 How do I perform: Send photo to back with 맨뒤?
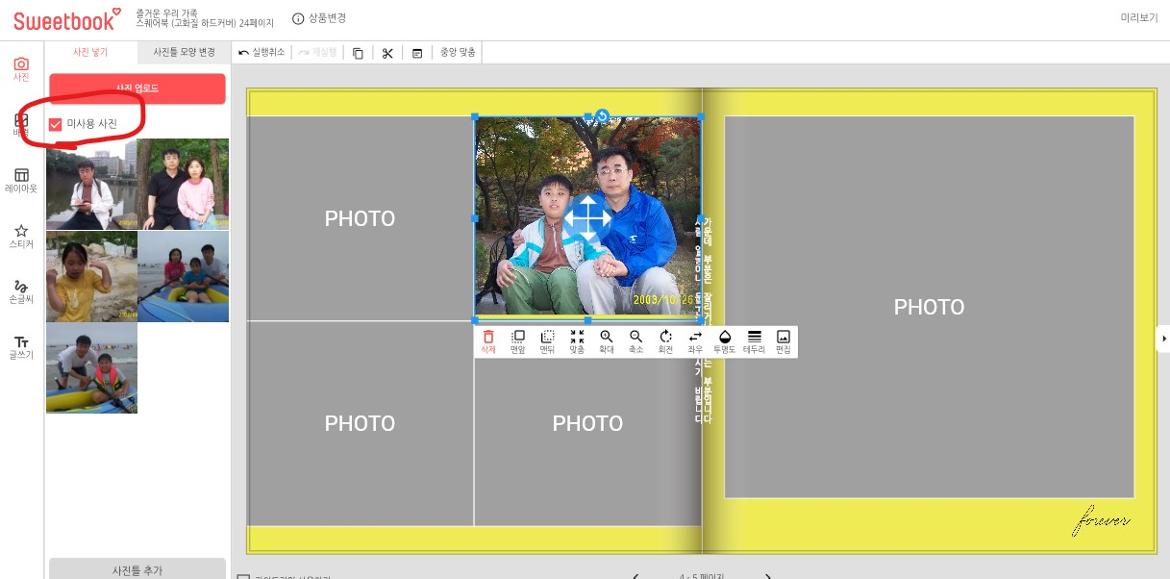pyautogui.click(x=547, y=341)
